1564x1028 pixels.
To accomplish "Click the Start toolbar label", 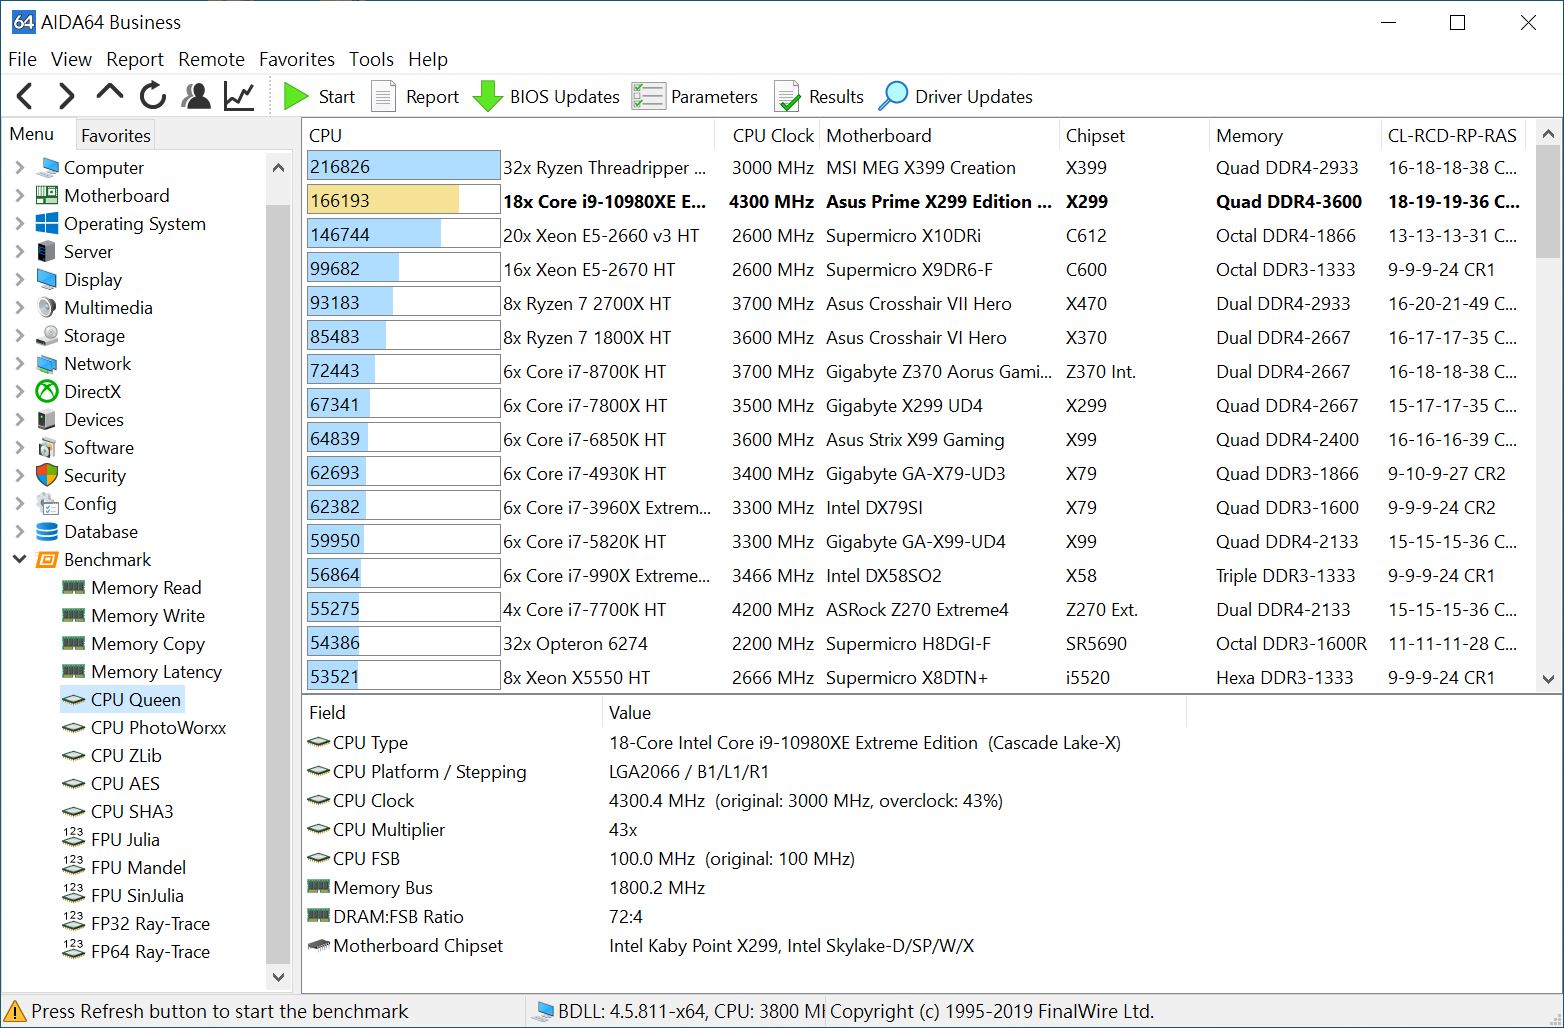I will click(337, 97).
